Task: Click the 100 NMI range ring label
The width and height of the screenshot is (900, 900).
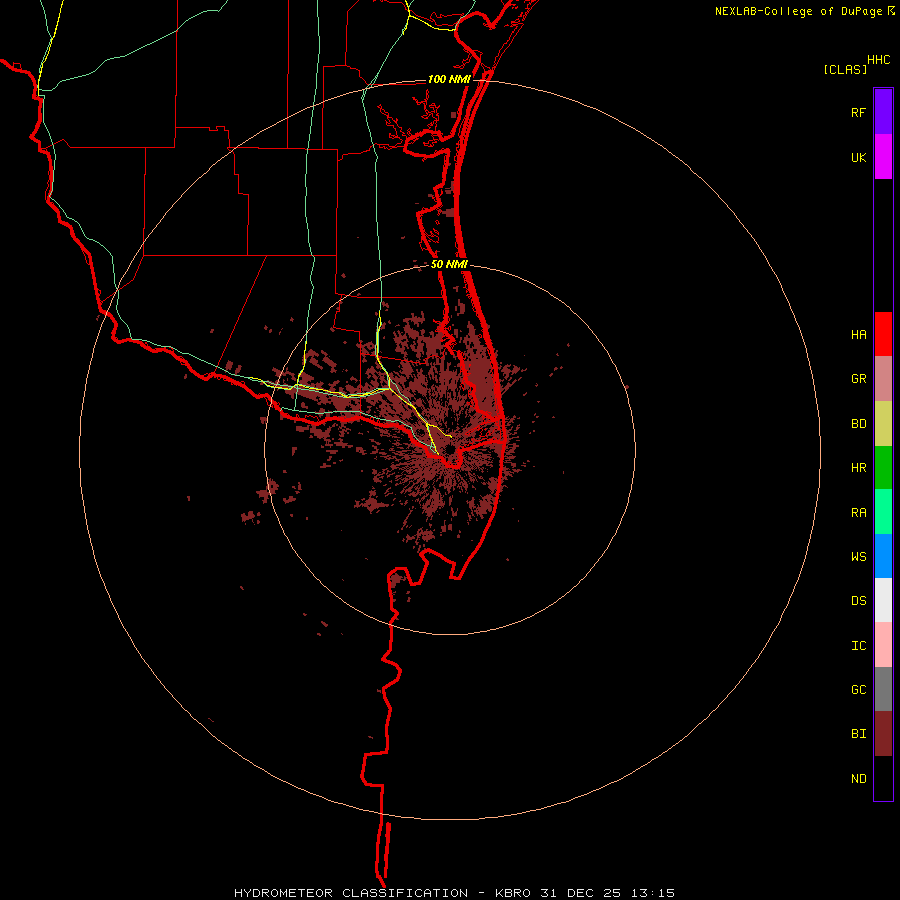Action: pos(449,79)
